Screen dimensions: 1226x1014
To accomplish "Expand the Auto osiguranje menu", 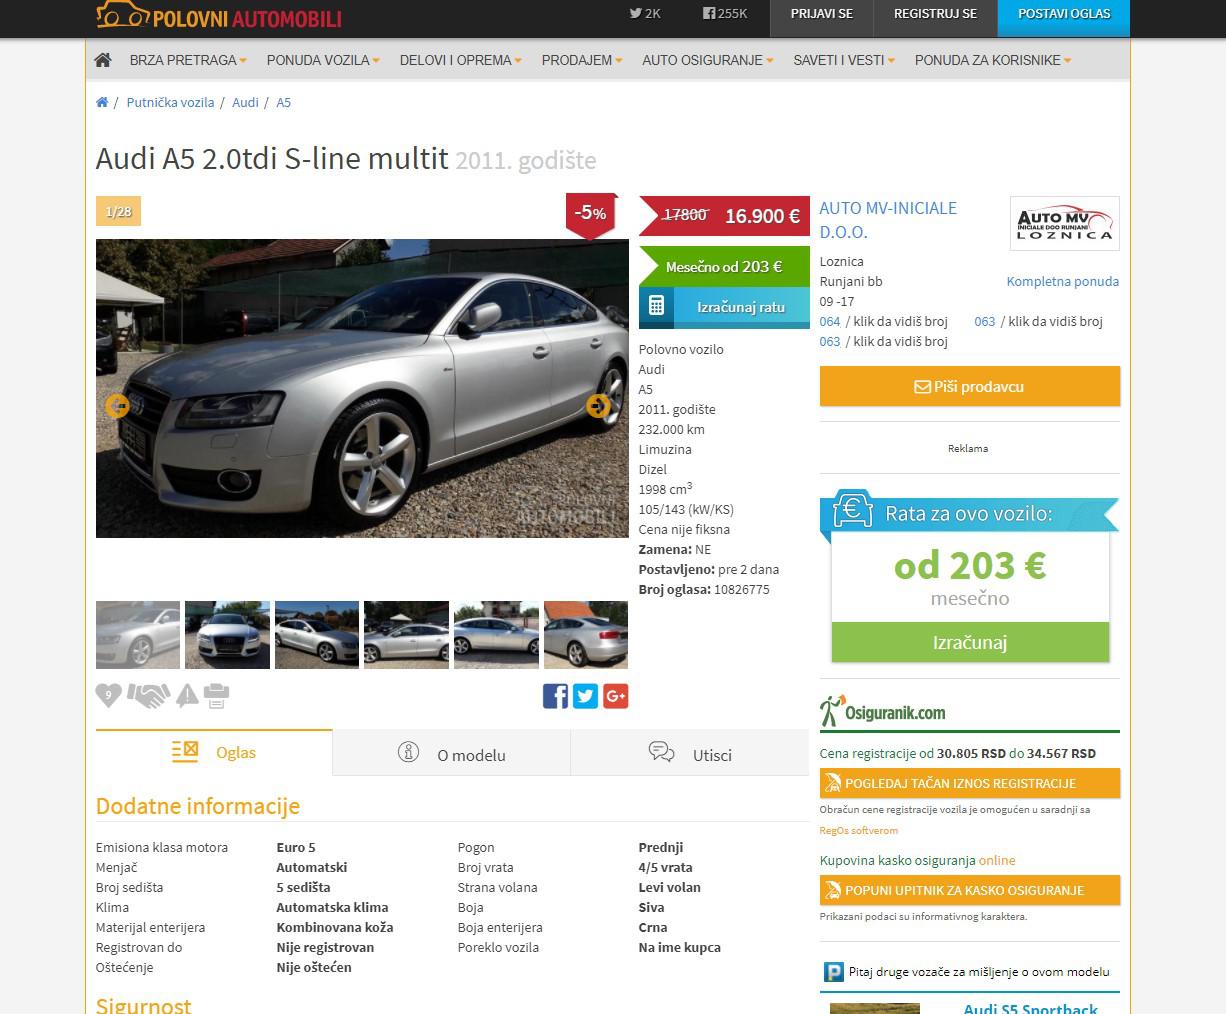I will pos(708,60).
